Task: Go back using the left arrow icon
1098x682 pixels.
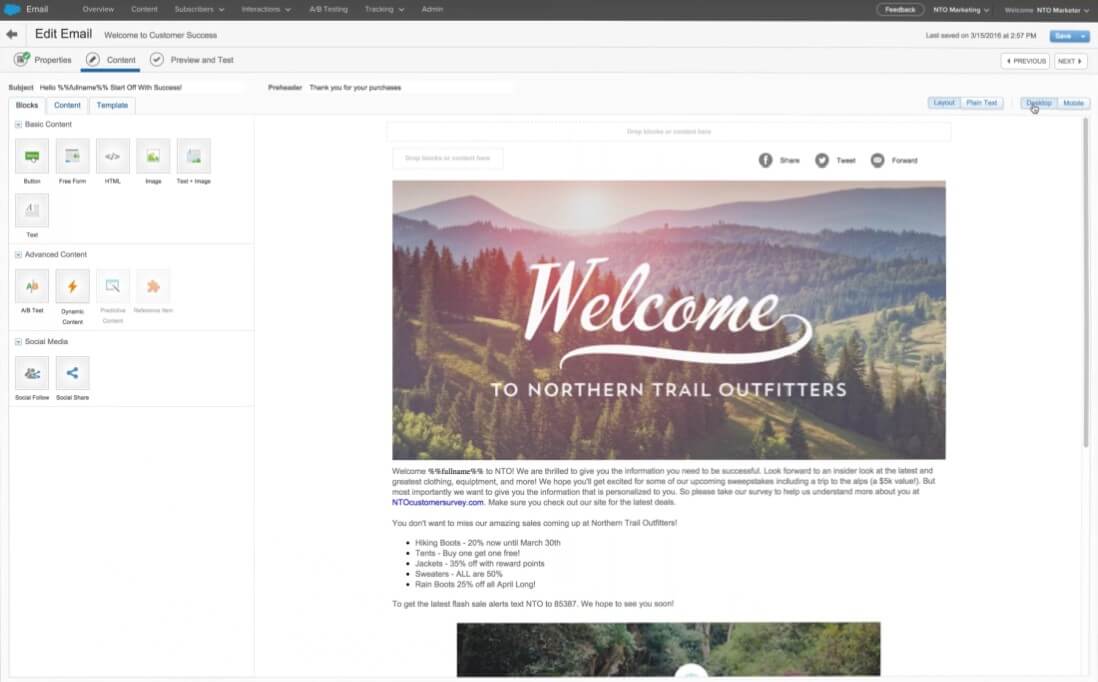Action: 12,34
